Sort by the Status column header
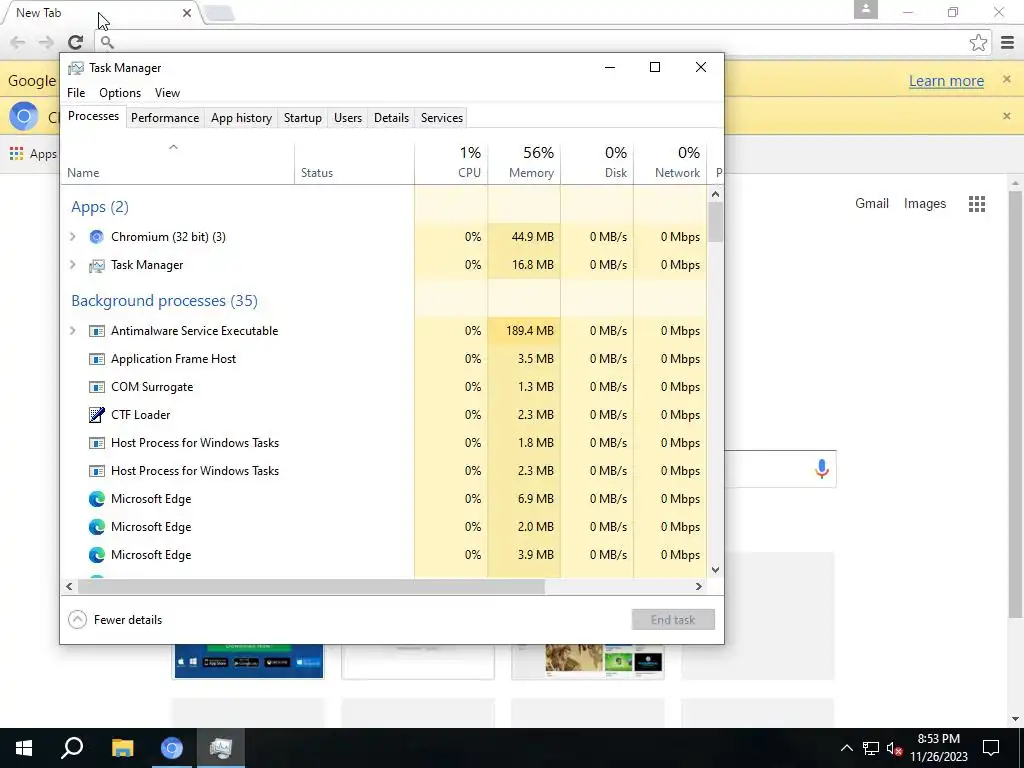Screen dimensions: 1024x768 tap(354, 162)
